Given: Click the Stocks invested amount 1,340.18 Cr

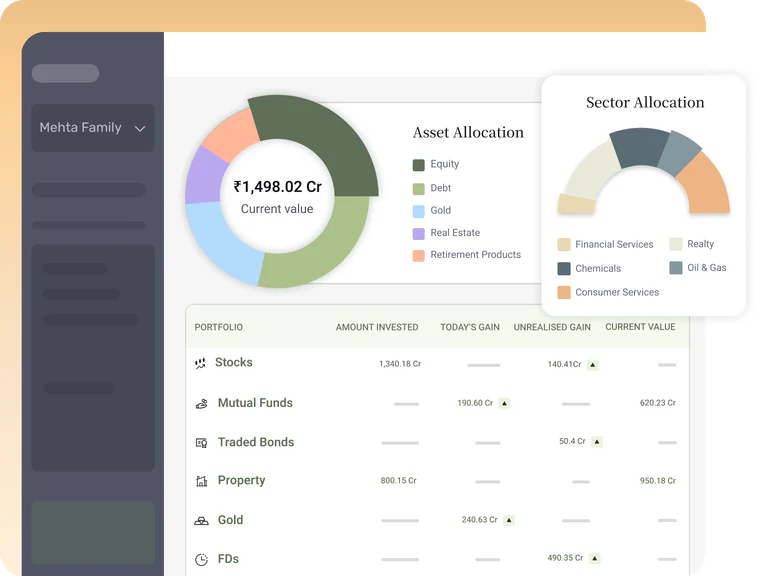Looking at the screenshot, I should click(400, 364).
